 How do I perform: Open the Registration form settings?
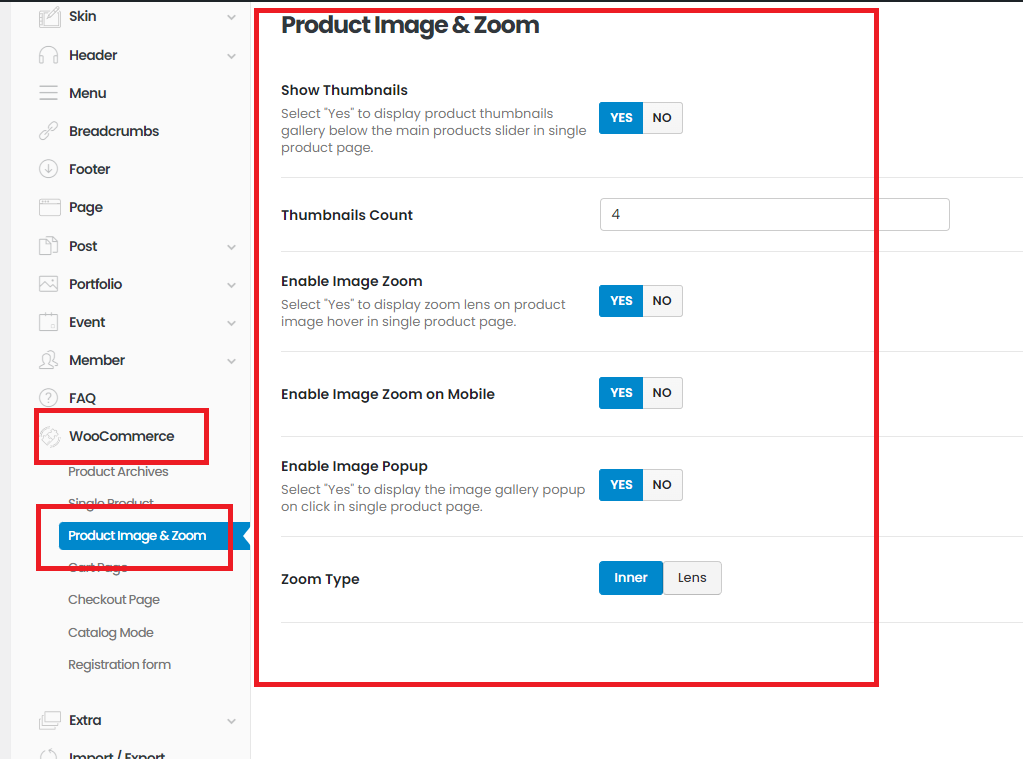tap(119, 665)
